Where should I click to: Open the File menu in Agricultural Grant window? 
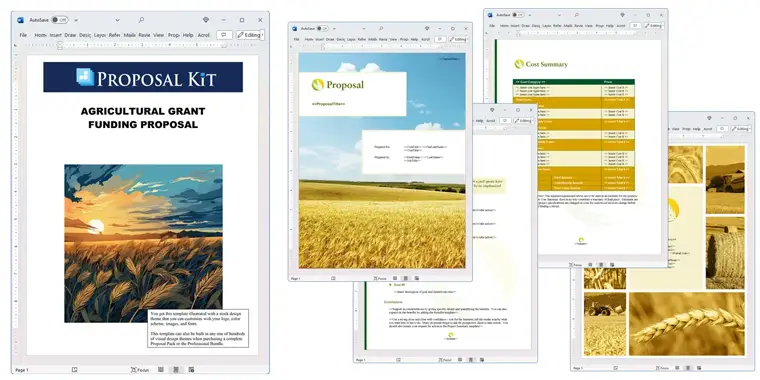23,35
